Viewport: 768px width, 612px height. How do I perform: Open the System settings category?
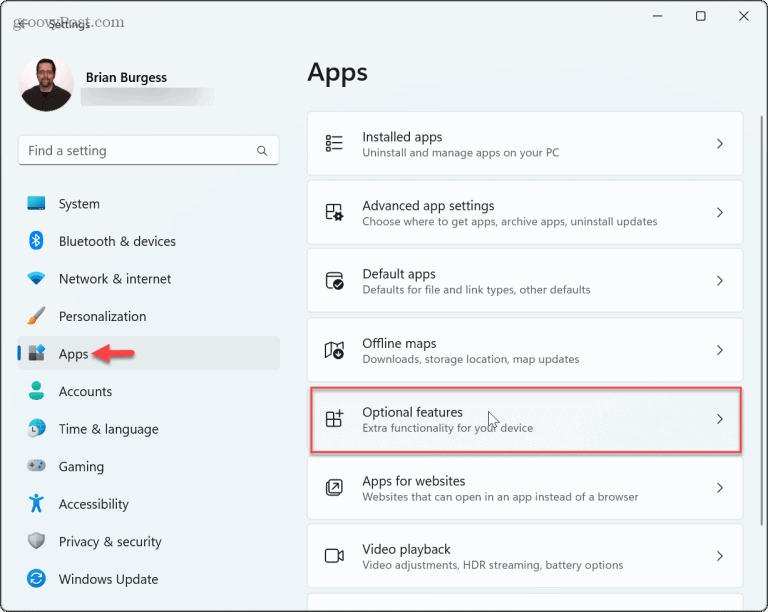148,204
